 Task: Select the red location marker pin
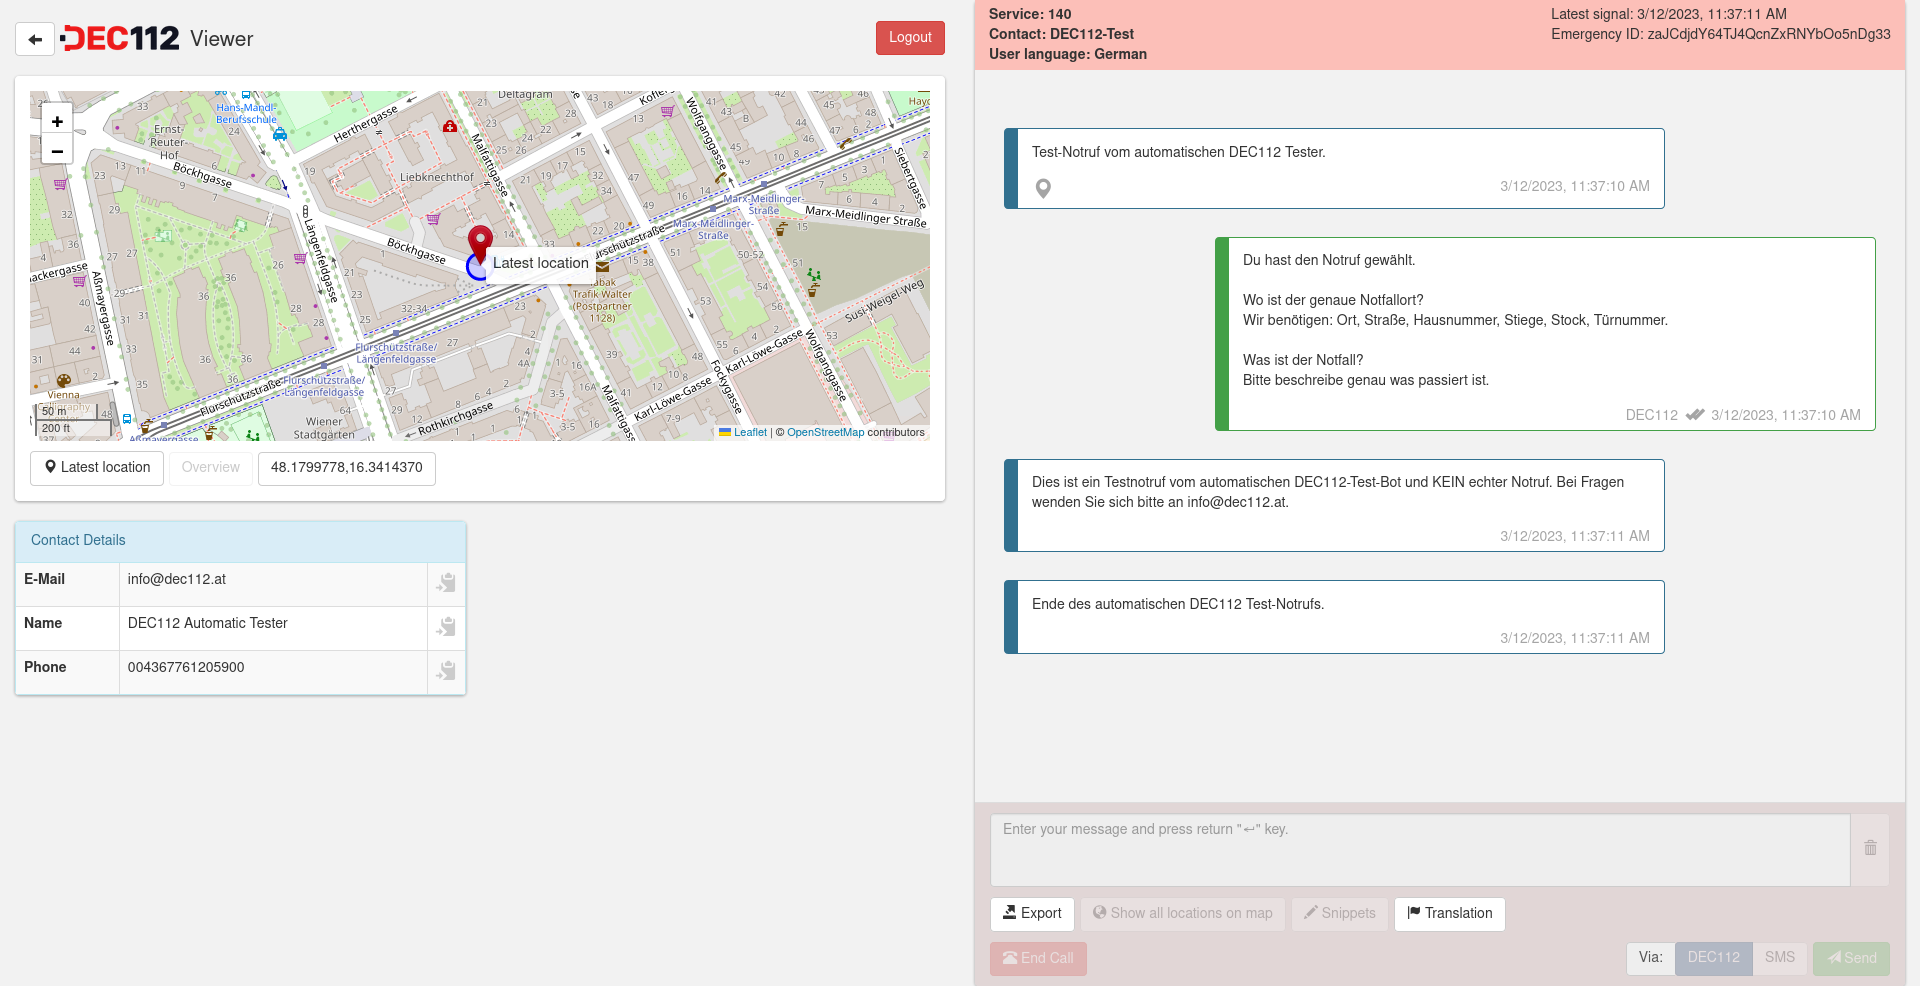pos(480,245)
